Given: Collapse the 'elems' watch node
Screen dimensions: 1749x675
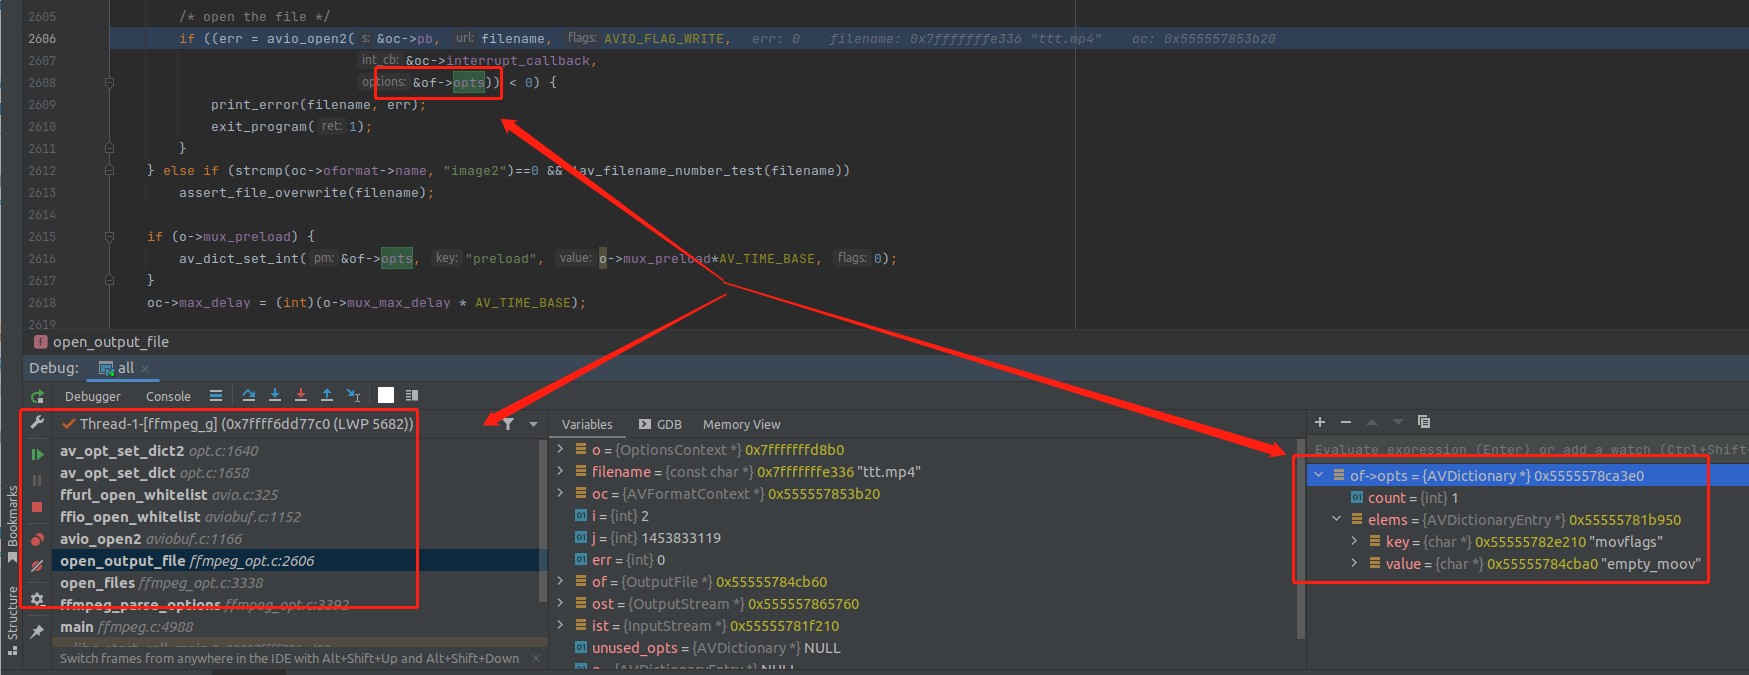Looking at the screenshot, I should pyautogui.click(x=1336, y=519).
